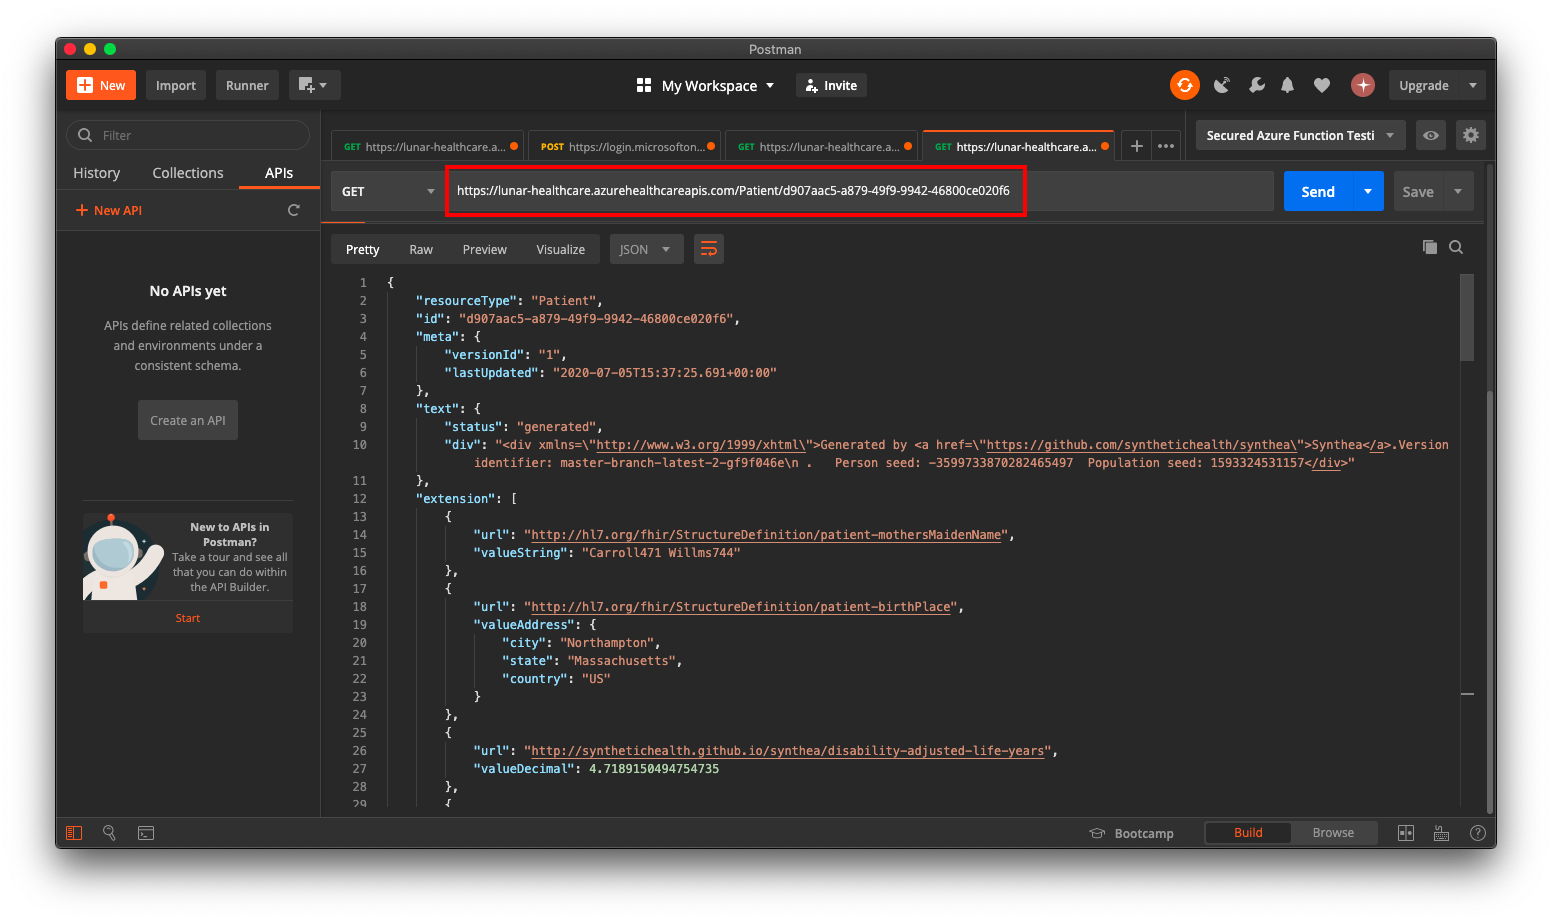
Task: Open keyboard shortcuts icon in status bar
Action: (1441, 832)
